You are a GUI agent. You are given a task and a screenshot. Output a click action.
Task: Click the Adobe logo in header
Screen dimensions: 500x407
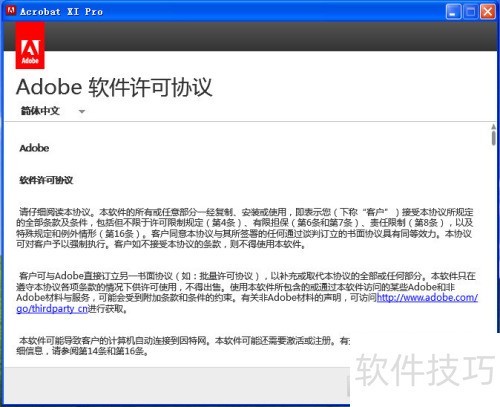30,45
